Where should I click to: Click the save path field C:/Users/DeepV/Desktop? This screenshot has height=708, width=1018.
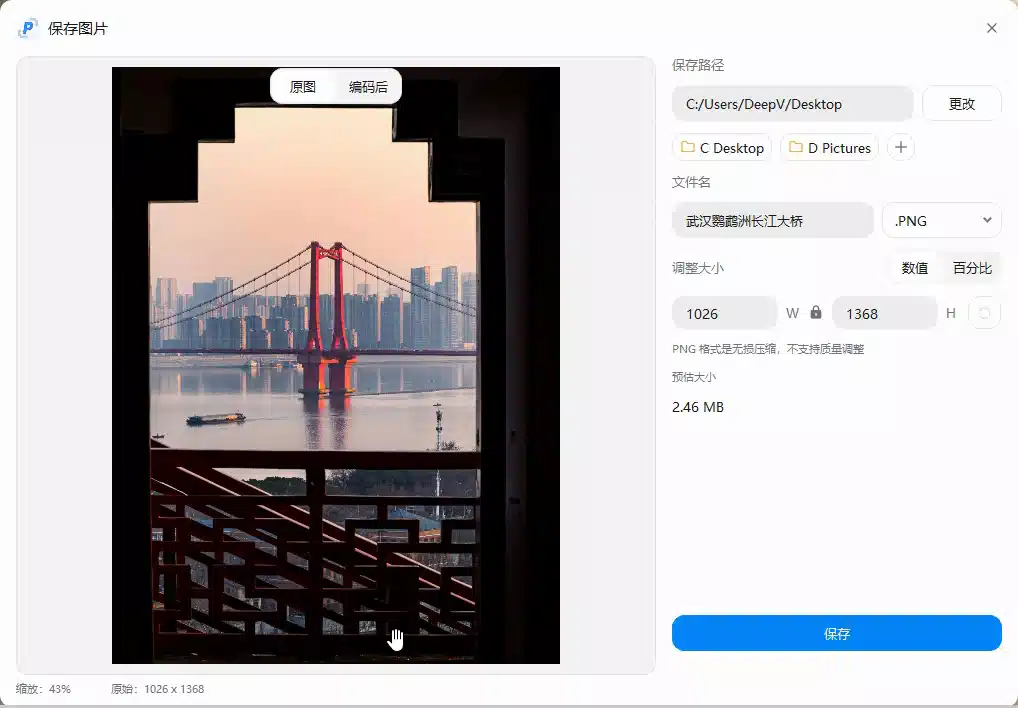click(791, 103)
